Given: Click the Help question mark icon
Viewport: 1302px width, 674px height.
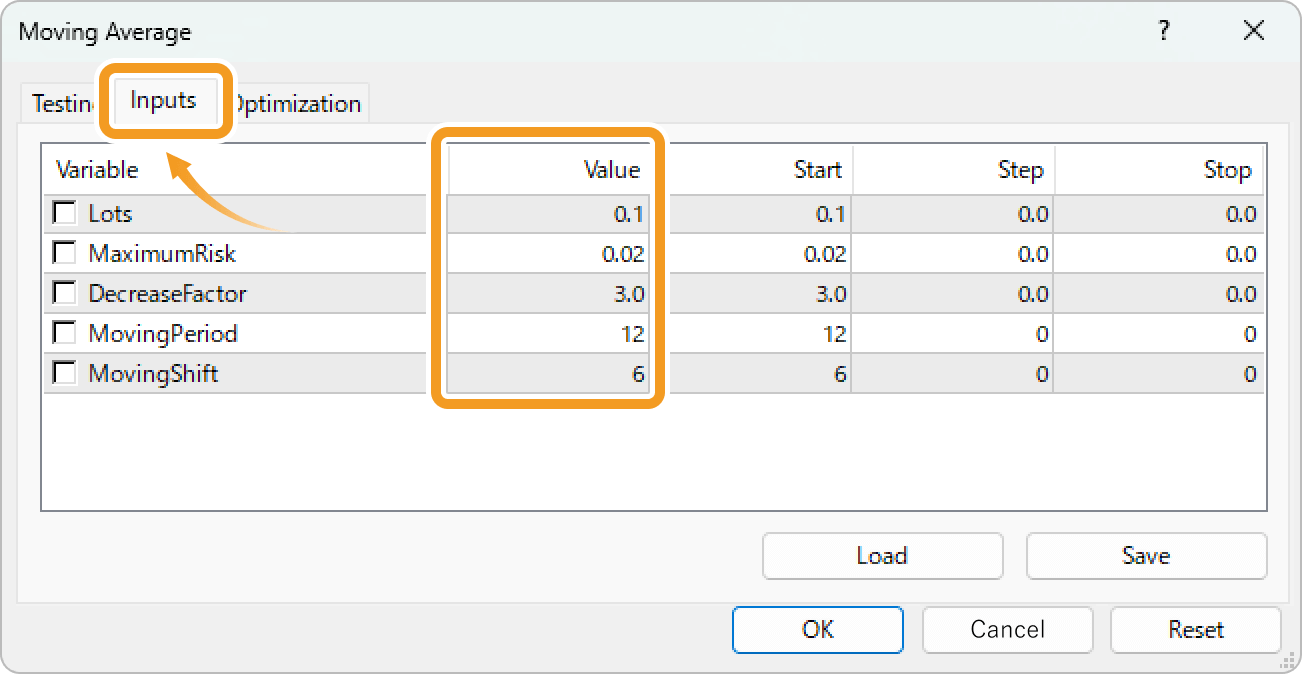Looking at the screenshot, I should coord(1164,31).
